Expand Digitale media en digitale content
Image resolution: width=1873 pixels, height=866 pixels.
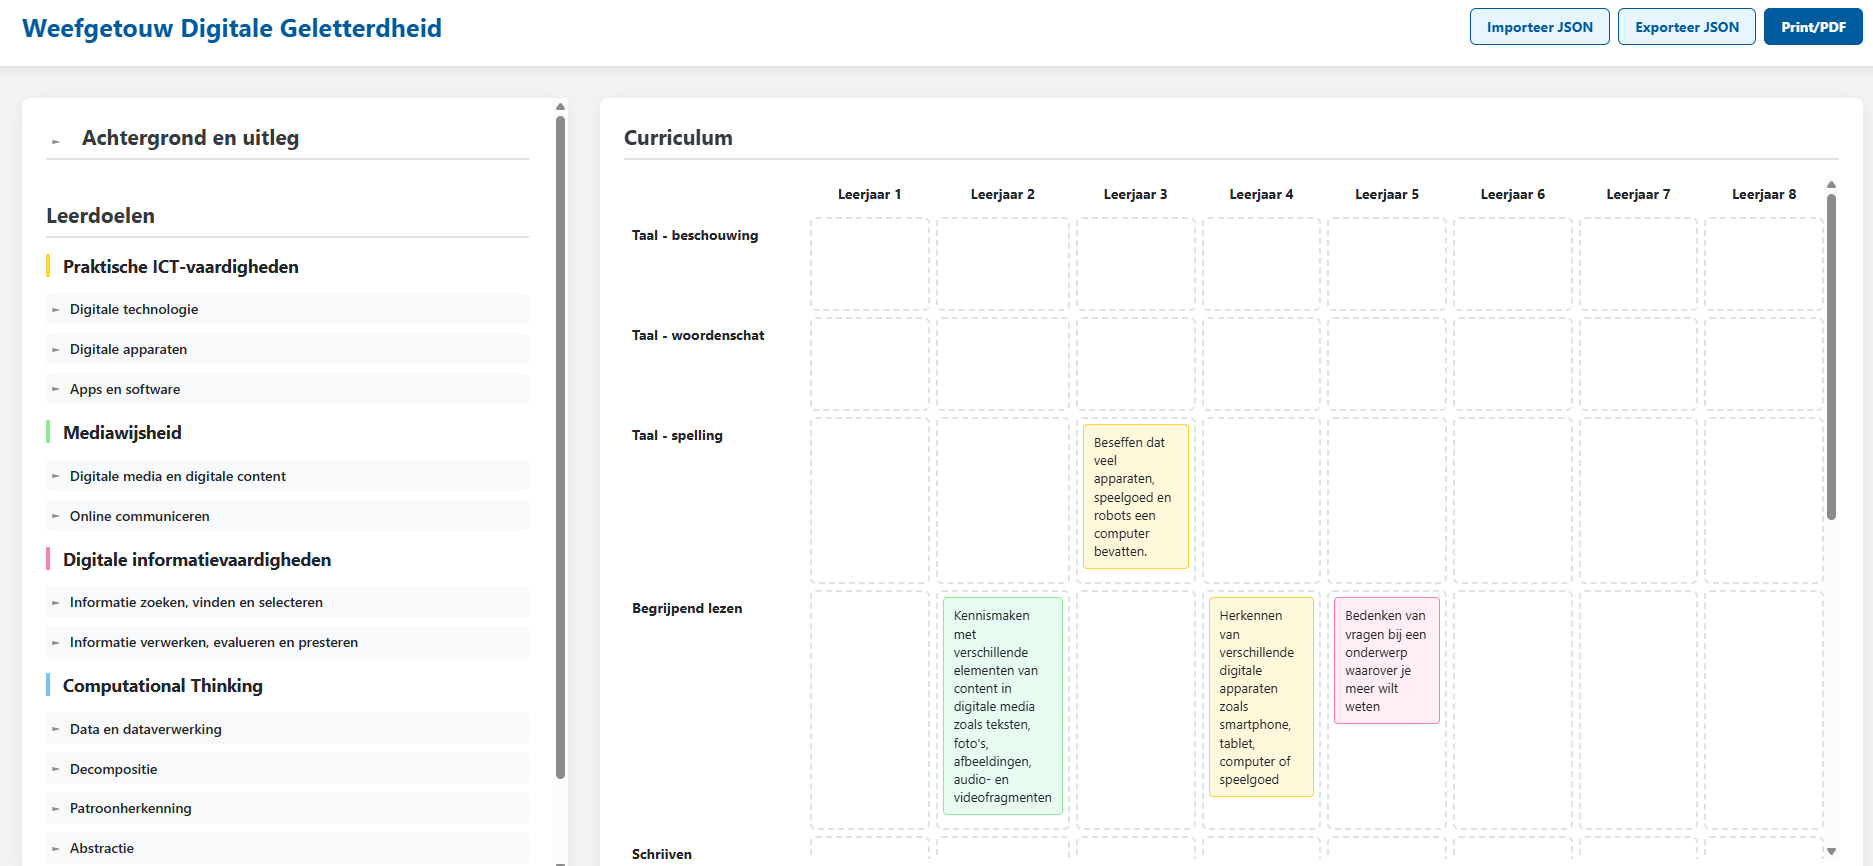pyautogui.click(x=287, y=476)
